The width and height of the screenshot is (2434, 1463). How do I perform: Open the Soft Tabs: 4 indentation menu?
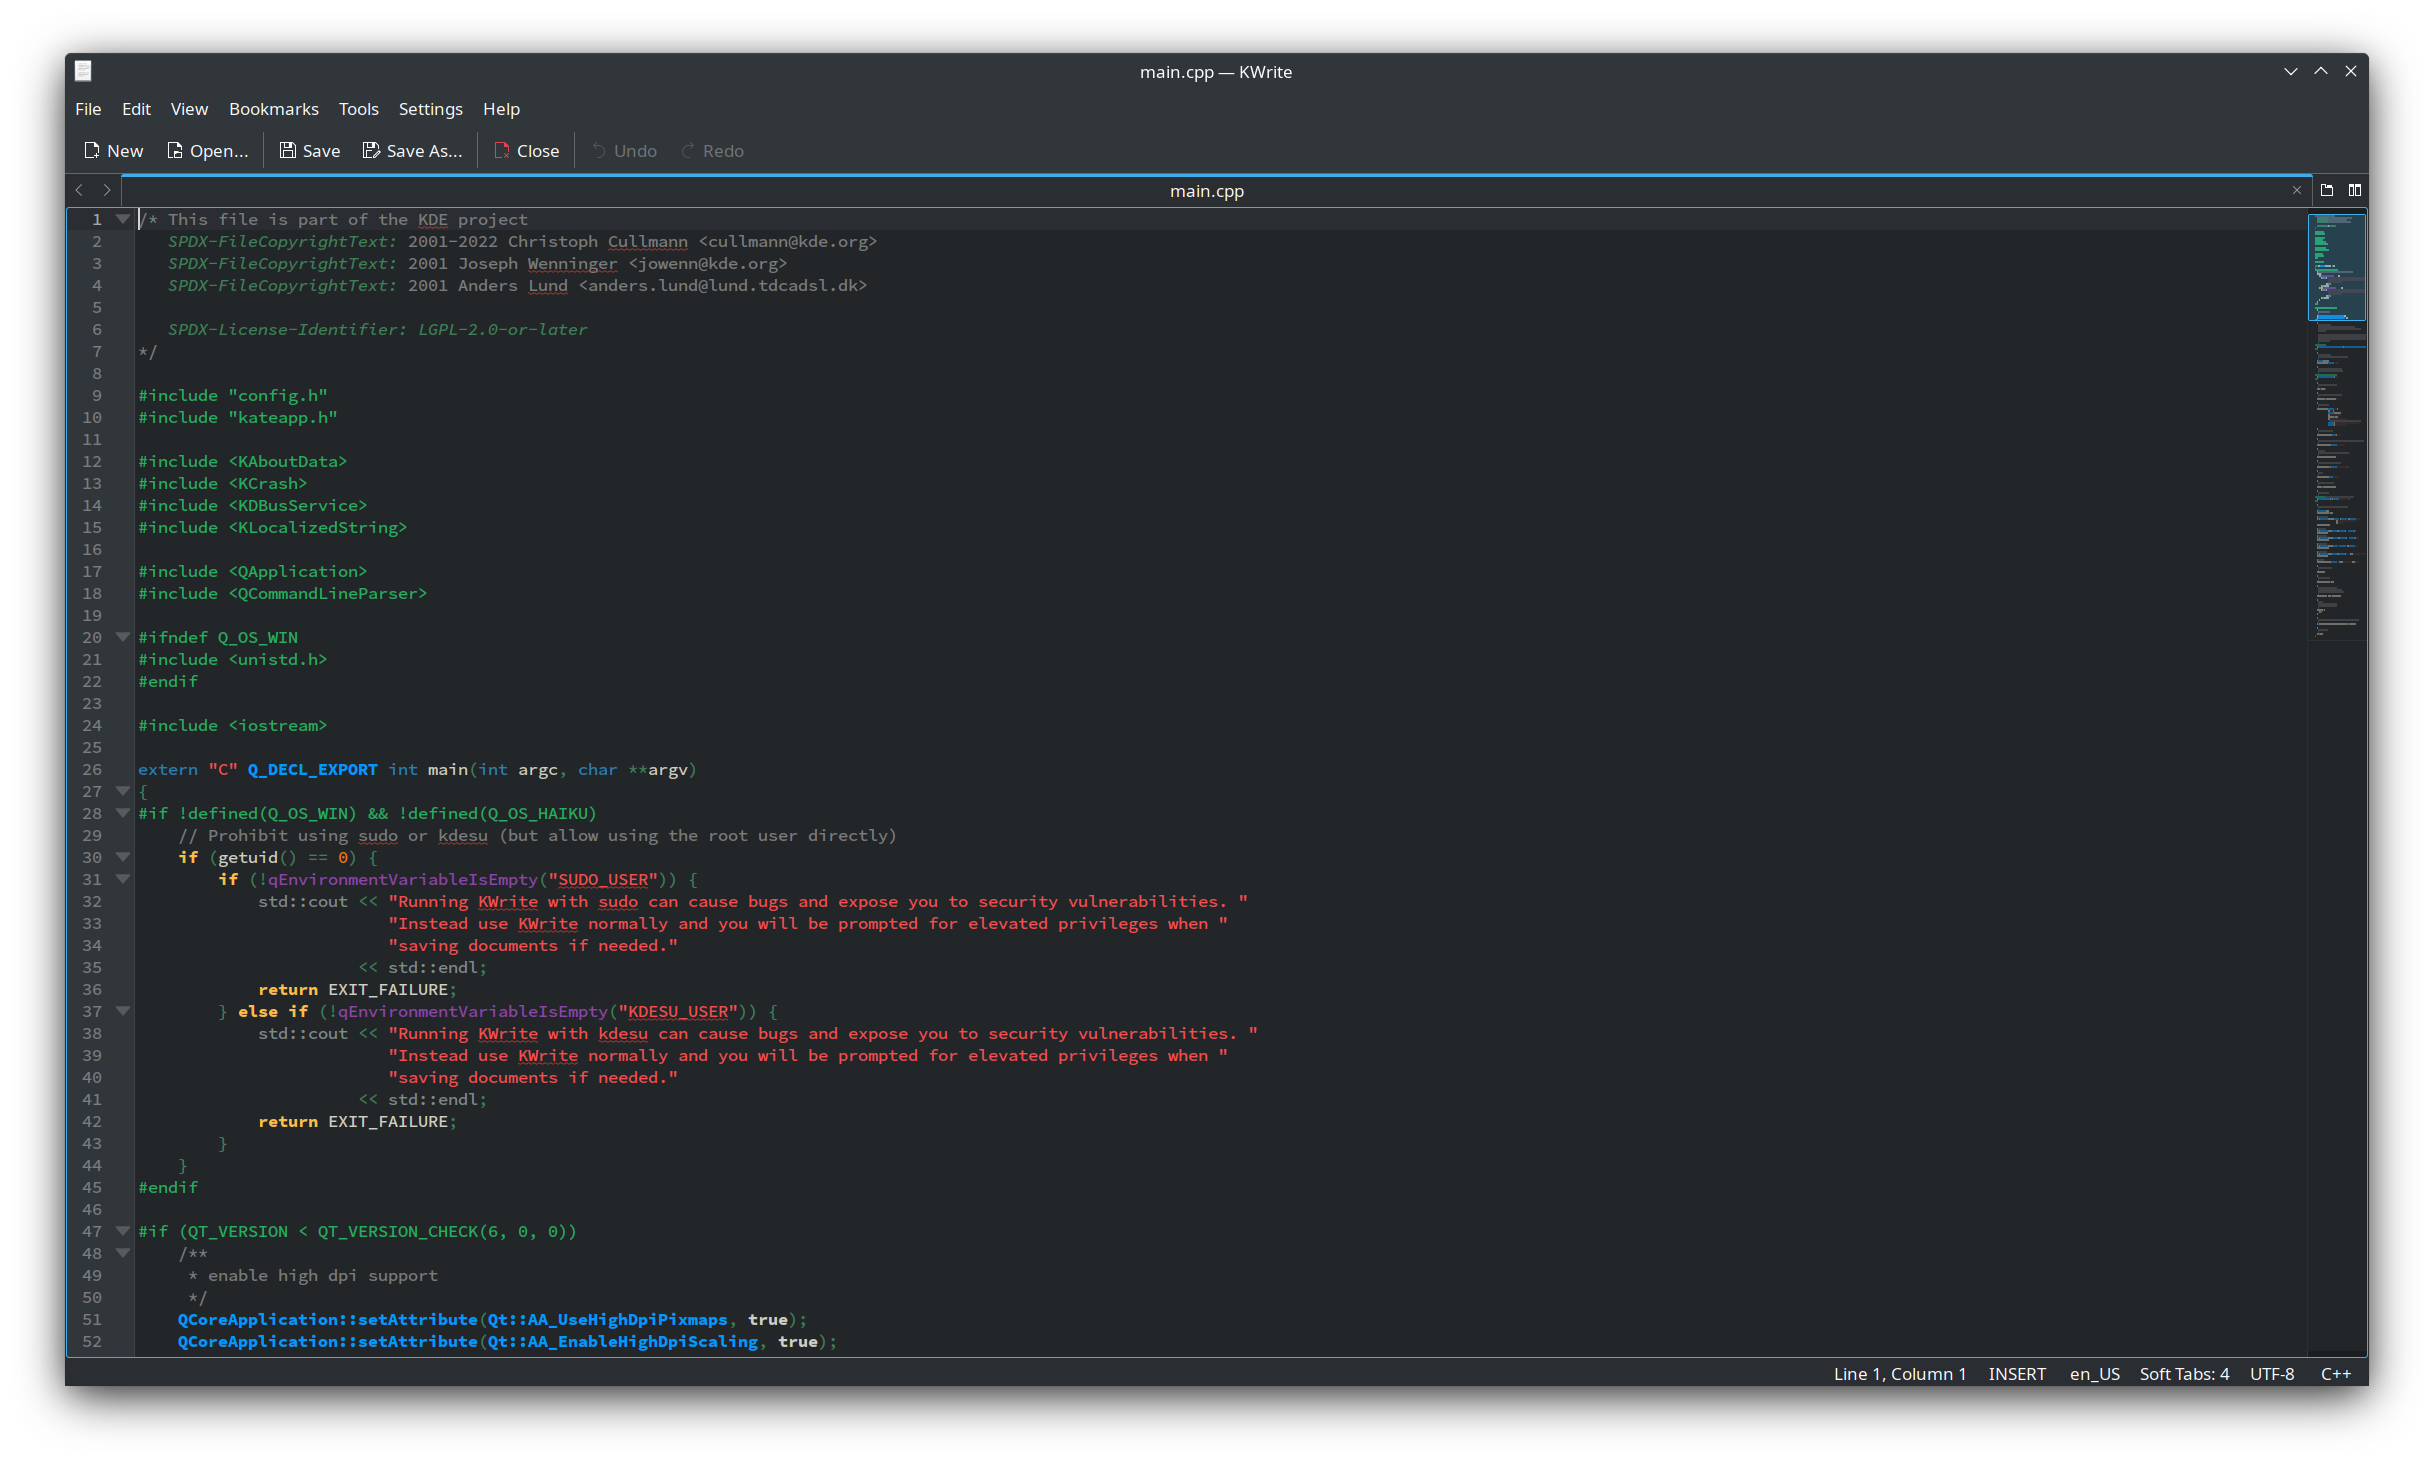tap(2184, 1374)
